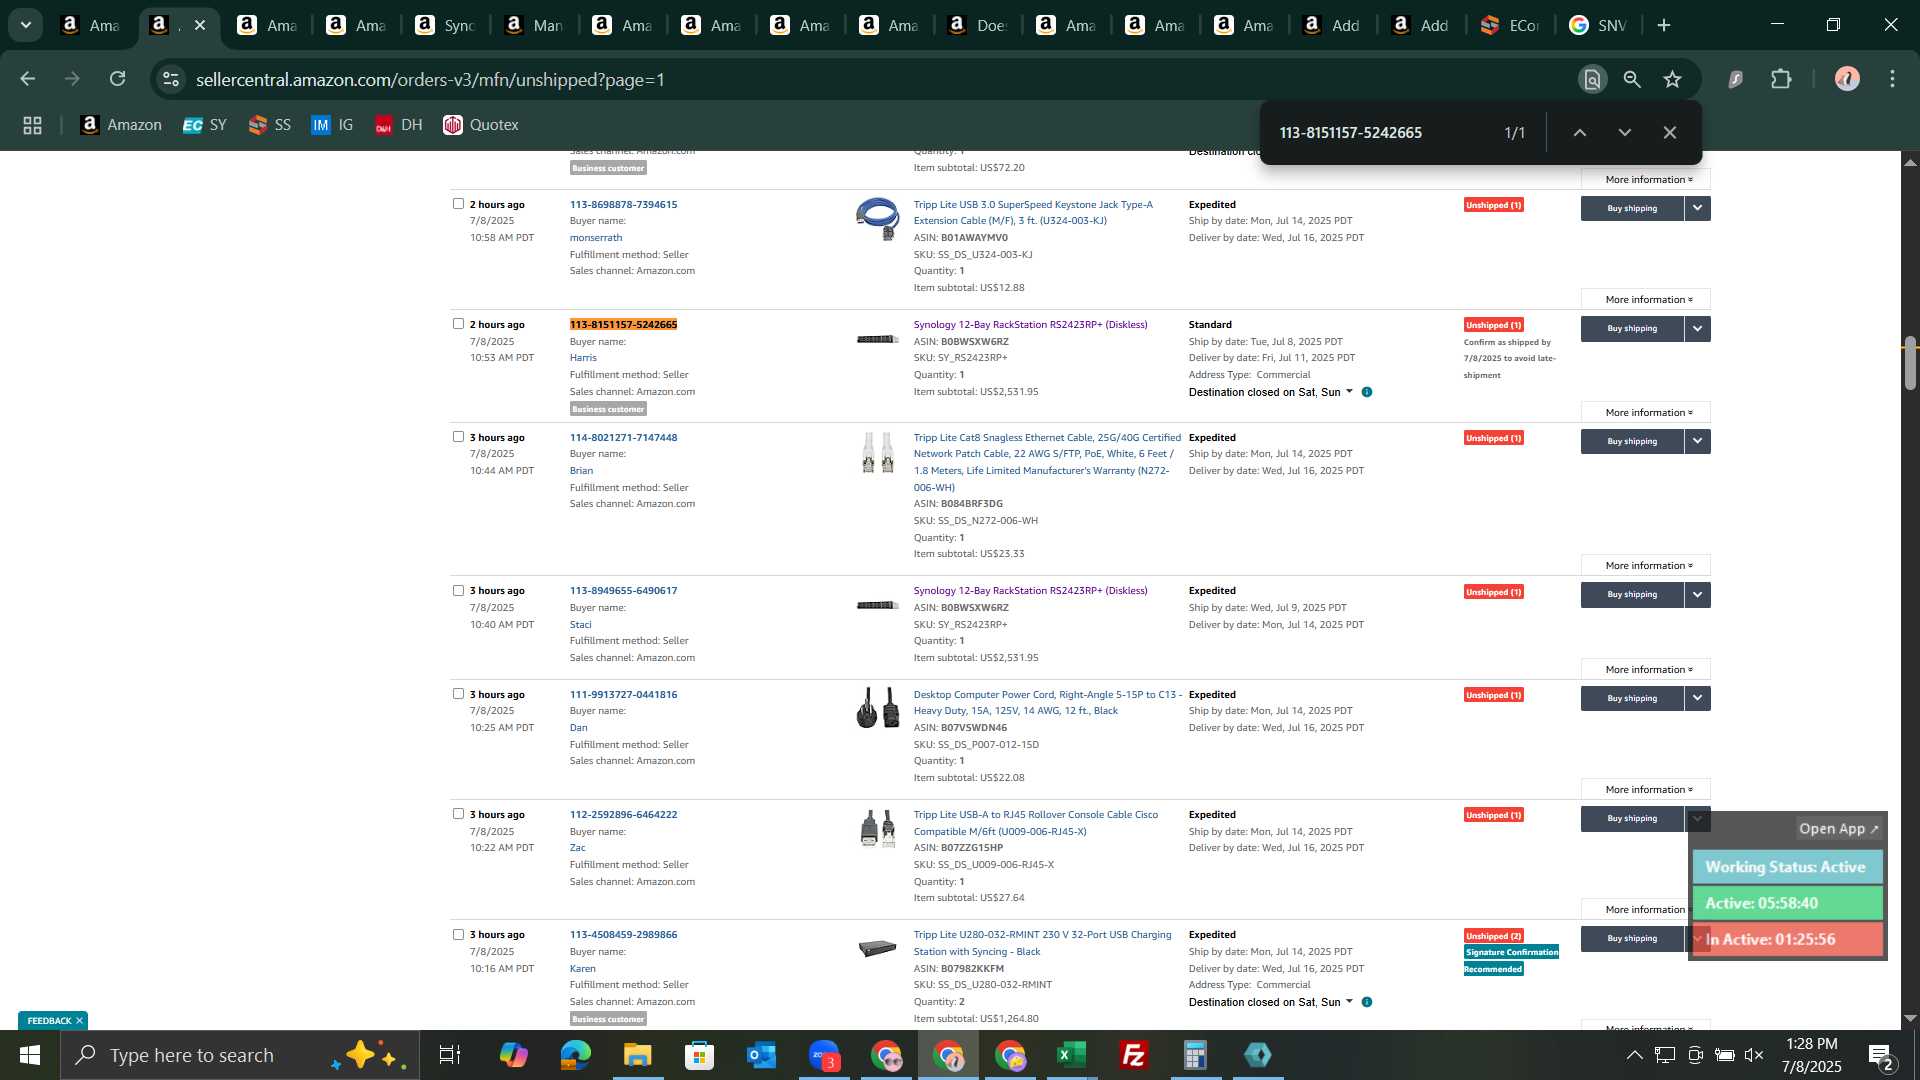The image size is (1920, 1080).
Task: Reload the Seller Central page
Action: (118, 79)
